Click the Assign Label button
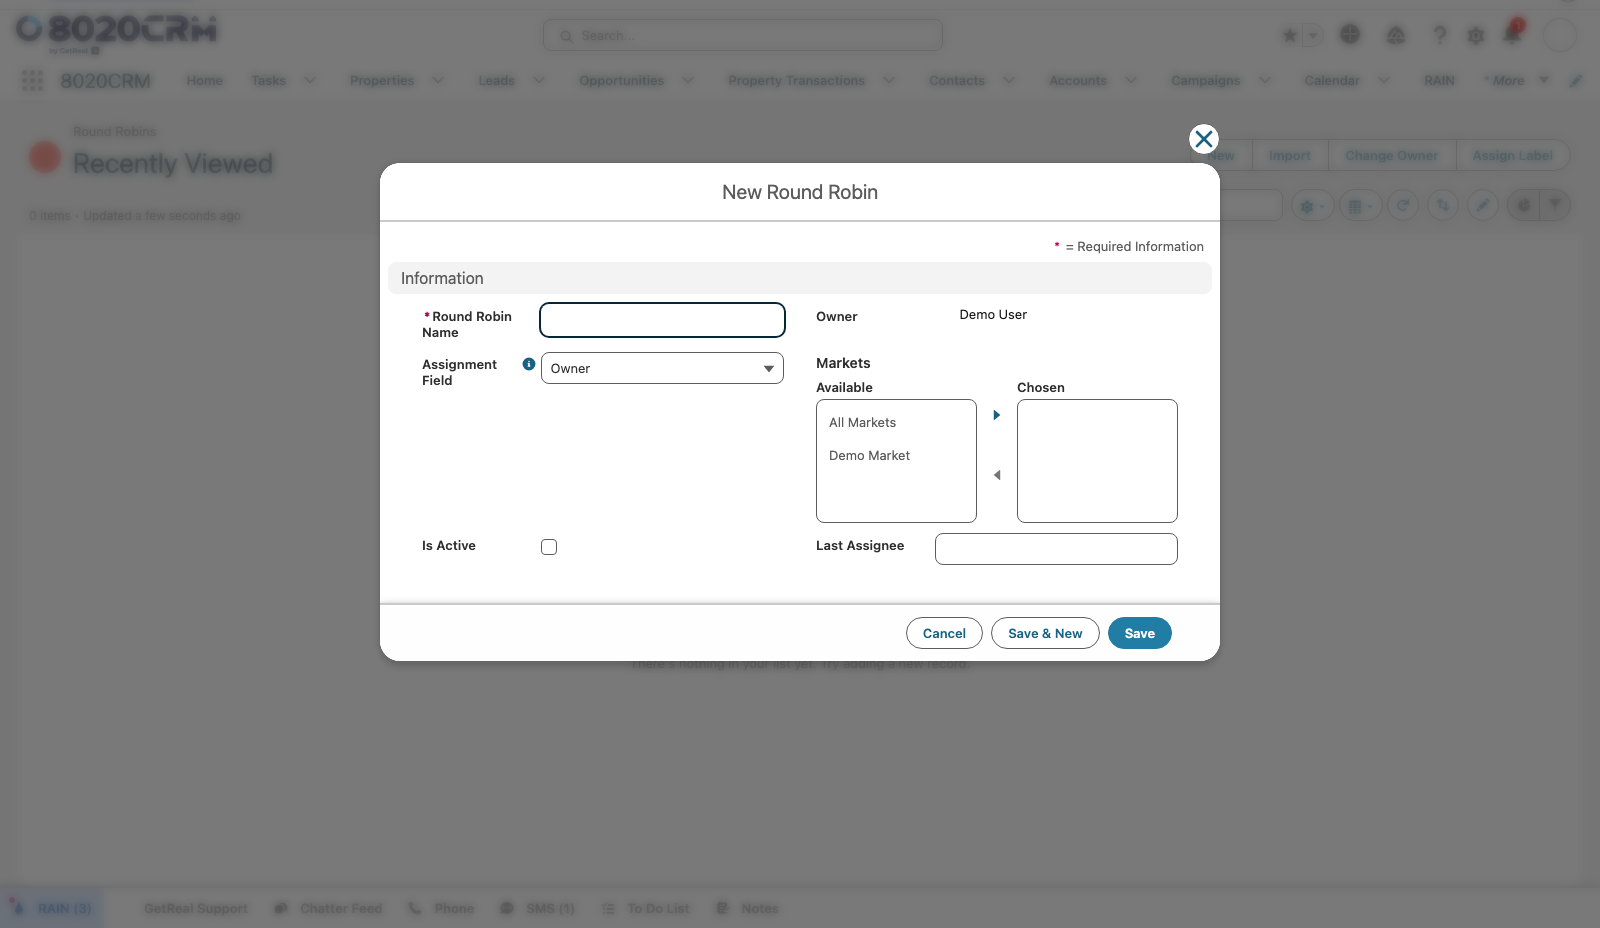Image resolution: width=1600 pixels, height=928 pixels. pyautogui.click(x=1513, y=155)
